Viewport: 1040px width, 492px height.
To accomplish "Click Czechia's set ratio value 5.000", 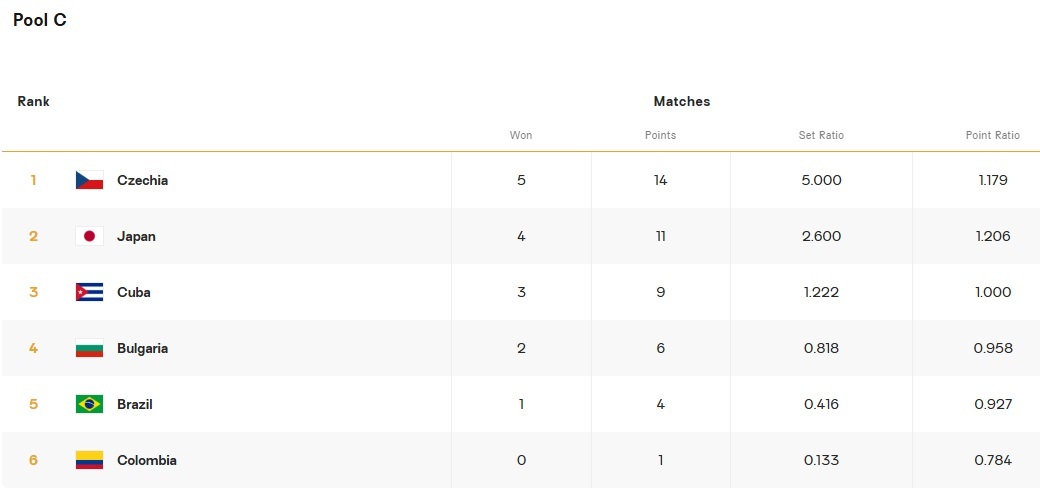I will (821, 180).
